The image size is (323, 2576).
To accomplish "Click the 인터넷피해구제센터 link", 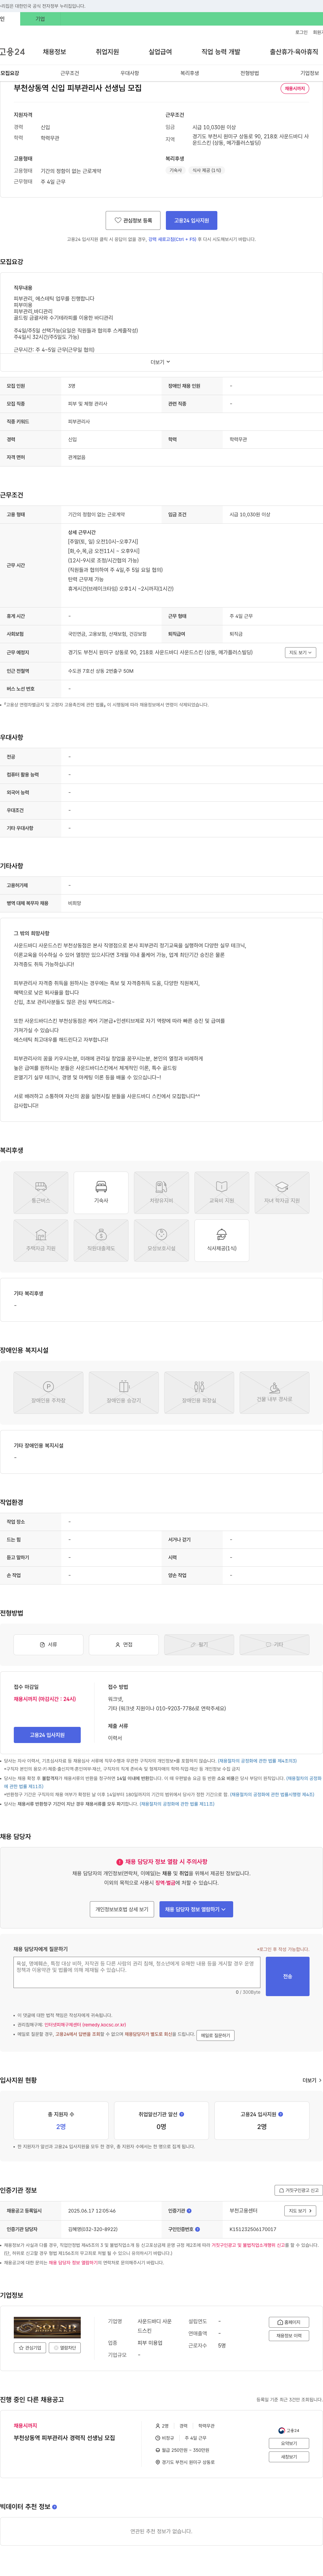I will 85,2025.
